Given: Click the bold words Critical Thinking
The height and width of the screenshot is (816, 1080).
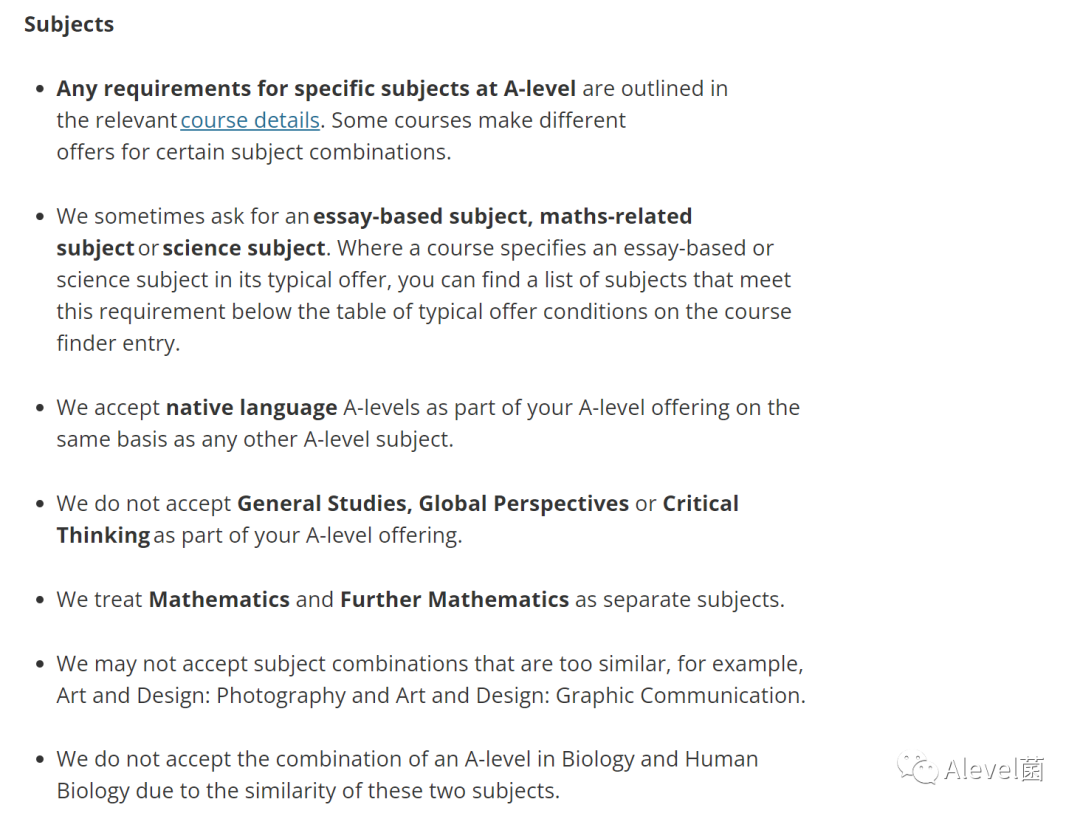Looking at the screenshot, I should coord(700,503).
